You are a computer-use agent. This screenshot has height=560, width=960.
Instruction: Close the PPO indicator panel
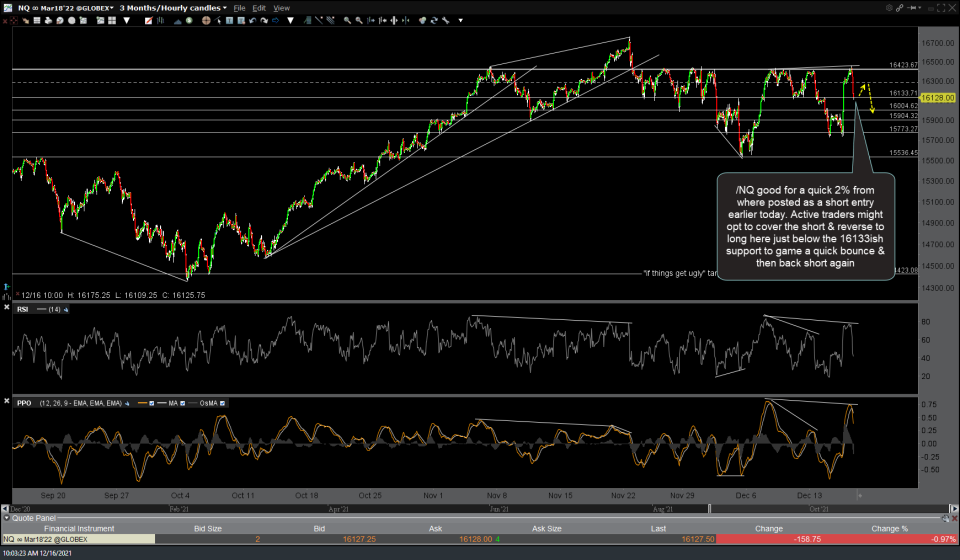6,401
